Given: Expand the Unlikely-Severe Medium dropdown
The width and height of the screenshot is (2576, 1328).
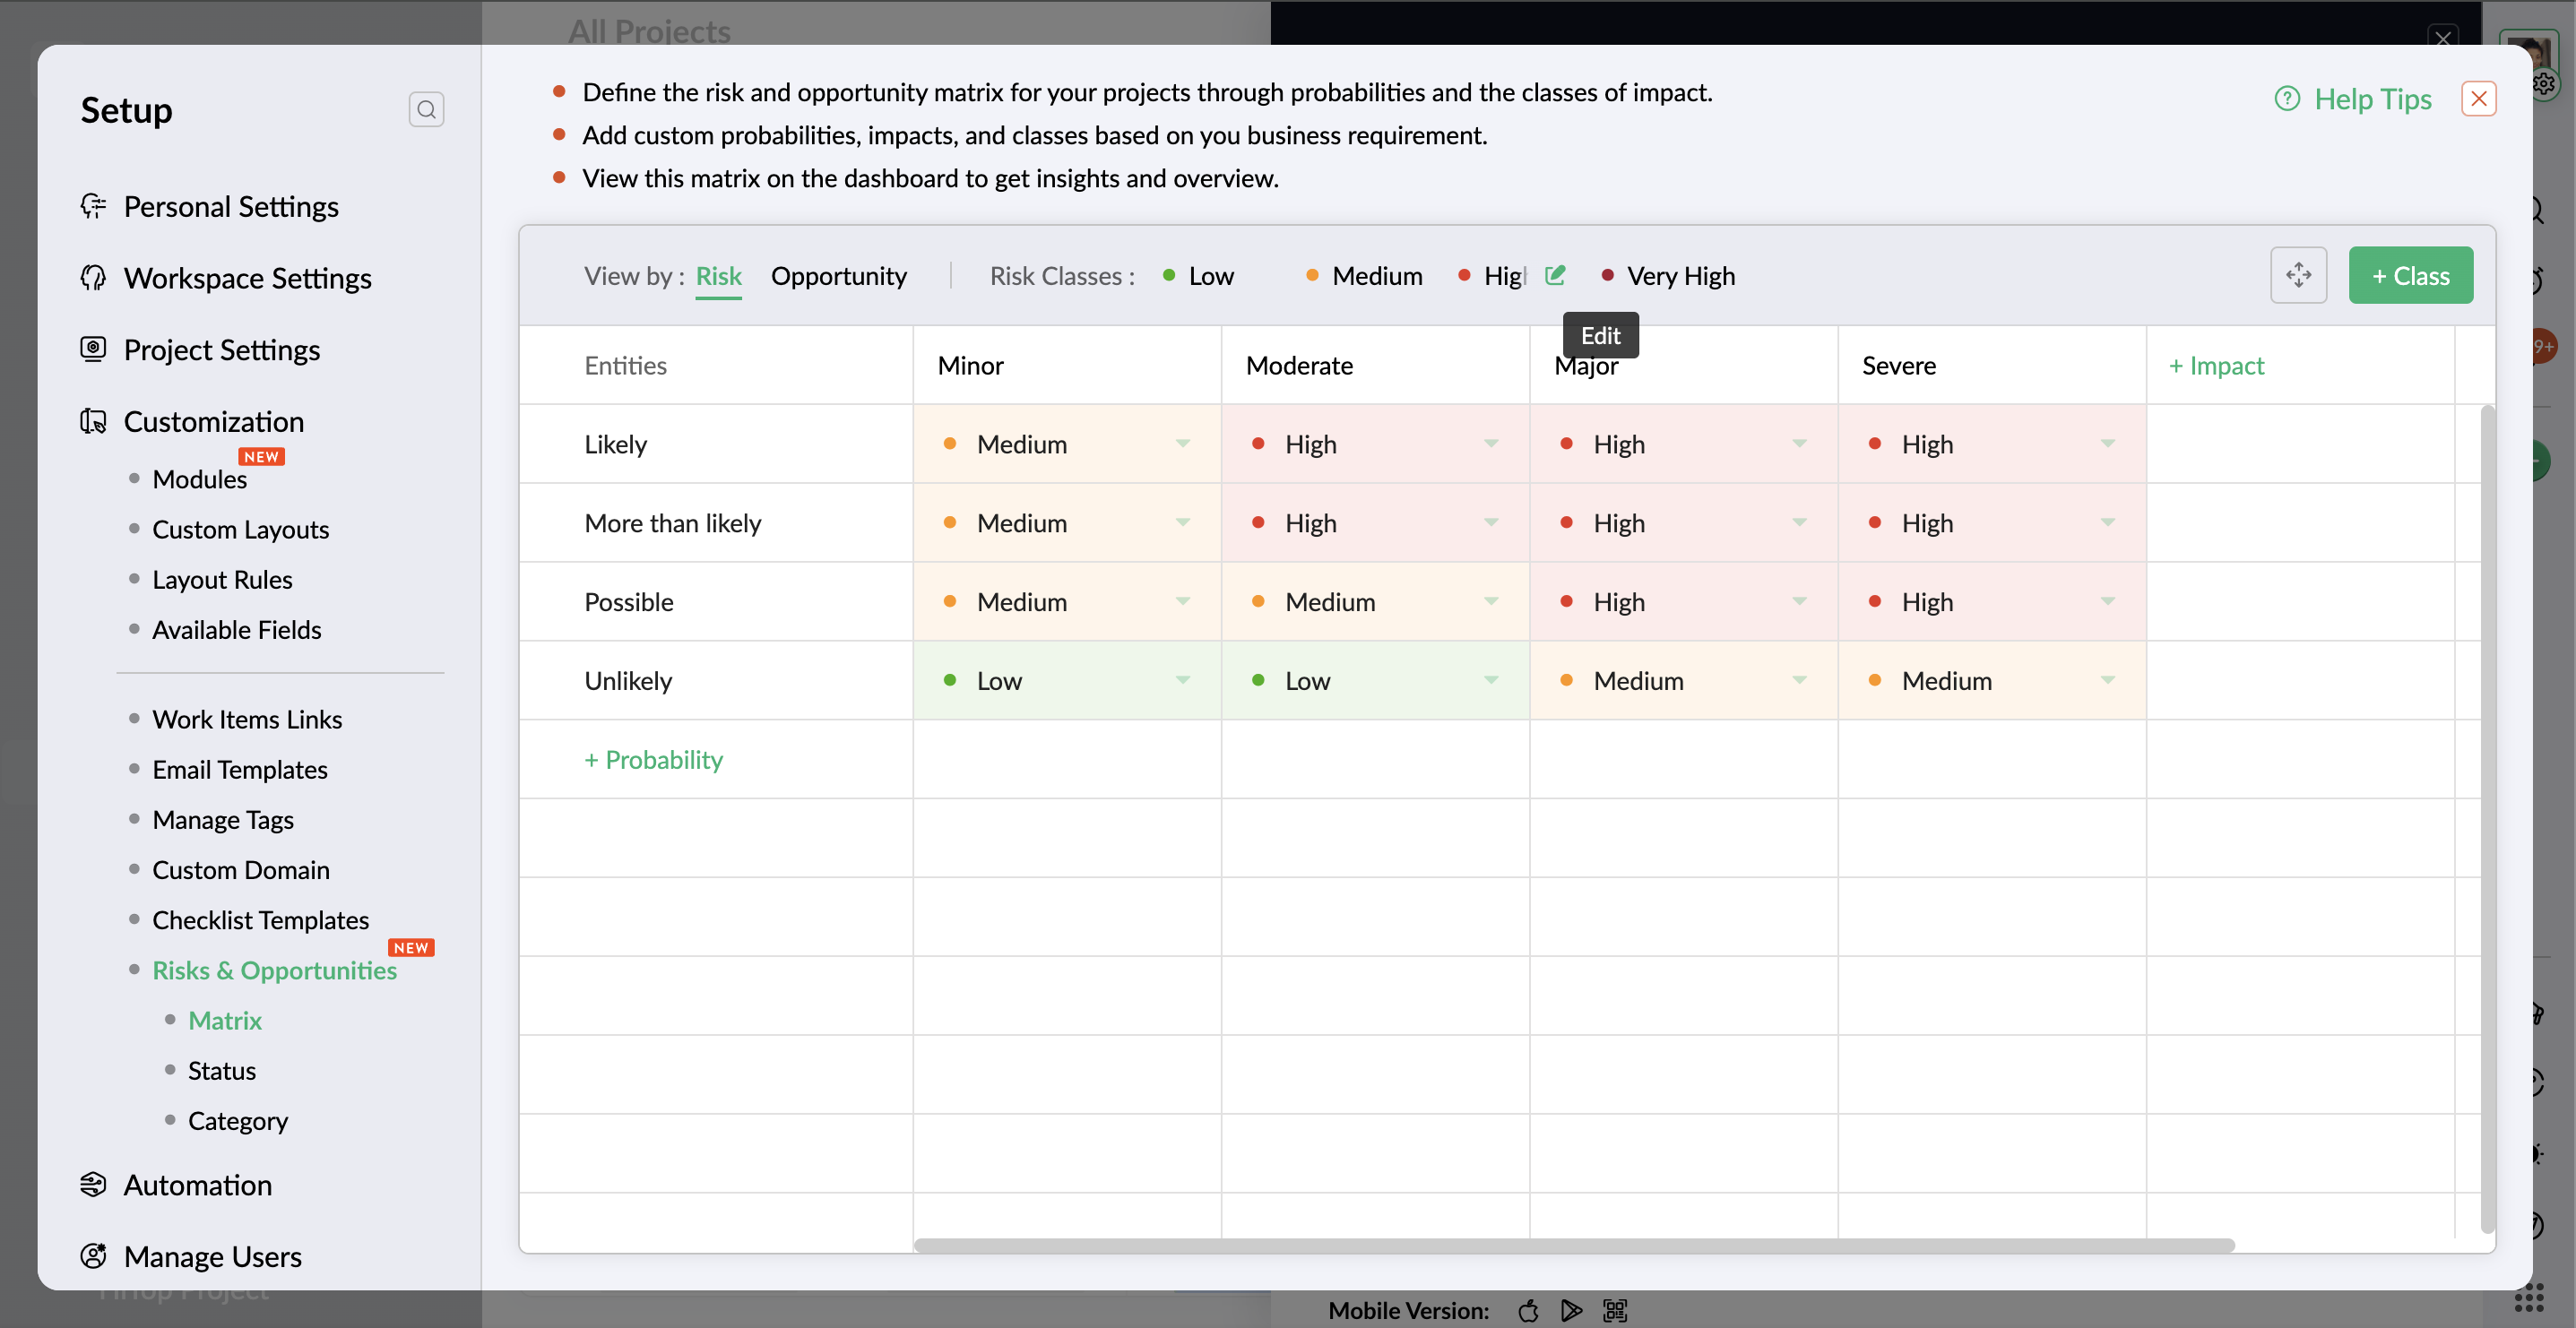Looking at the screenshot, I should [x=2107, y=681].
